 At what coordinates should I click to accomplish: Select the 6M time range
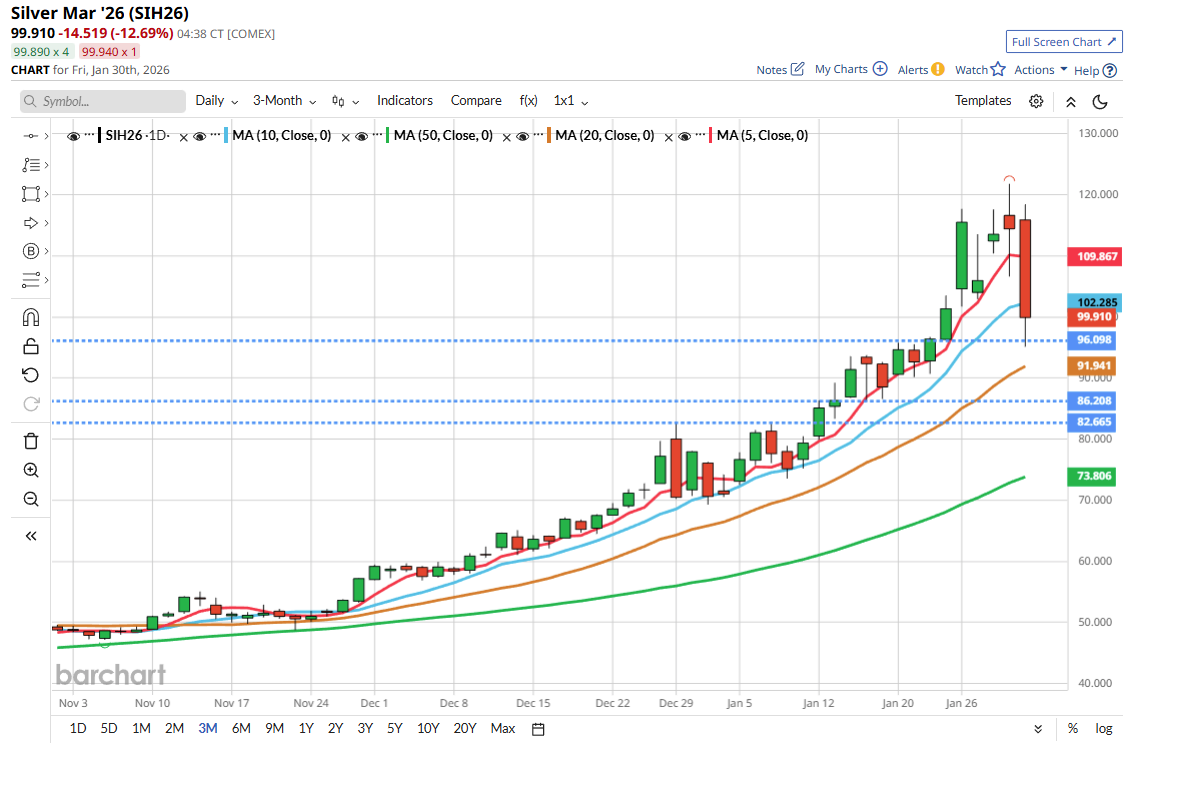241,728
